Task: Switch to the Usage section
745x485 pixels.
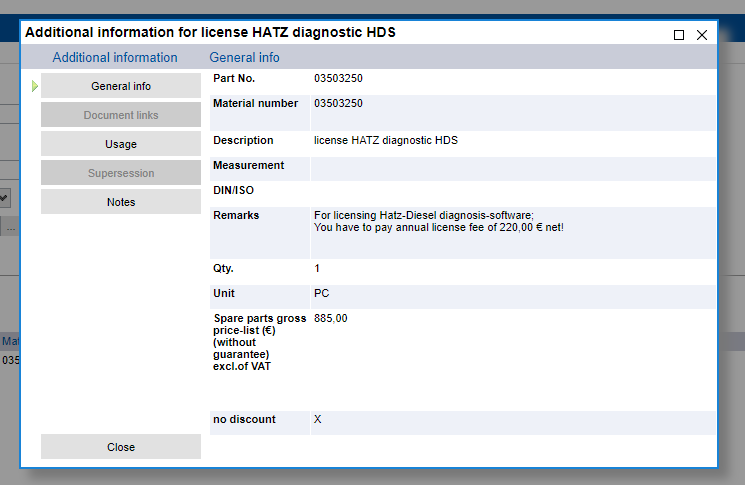Action: [121, 144]
